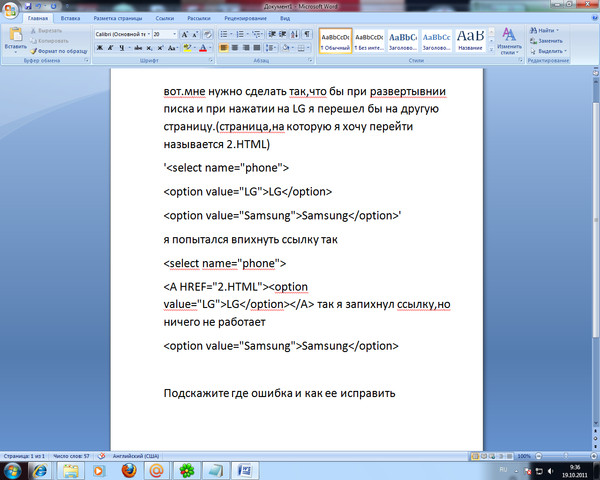Screen dimensions: 600x480
Task: Sort text alphabetically with A-Z icon
Action: click(x=294, y=34)
